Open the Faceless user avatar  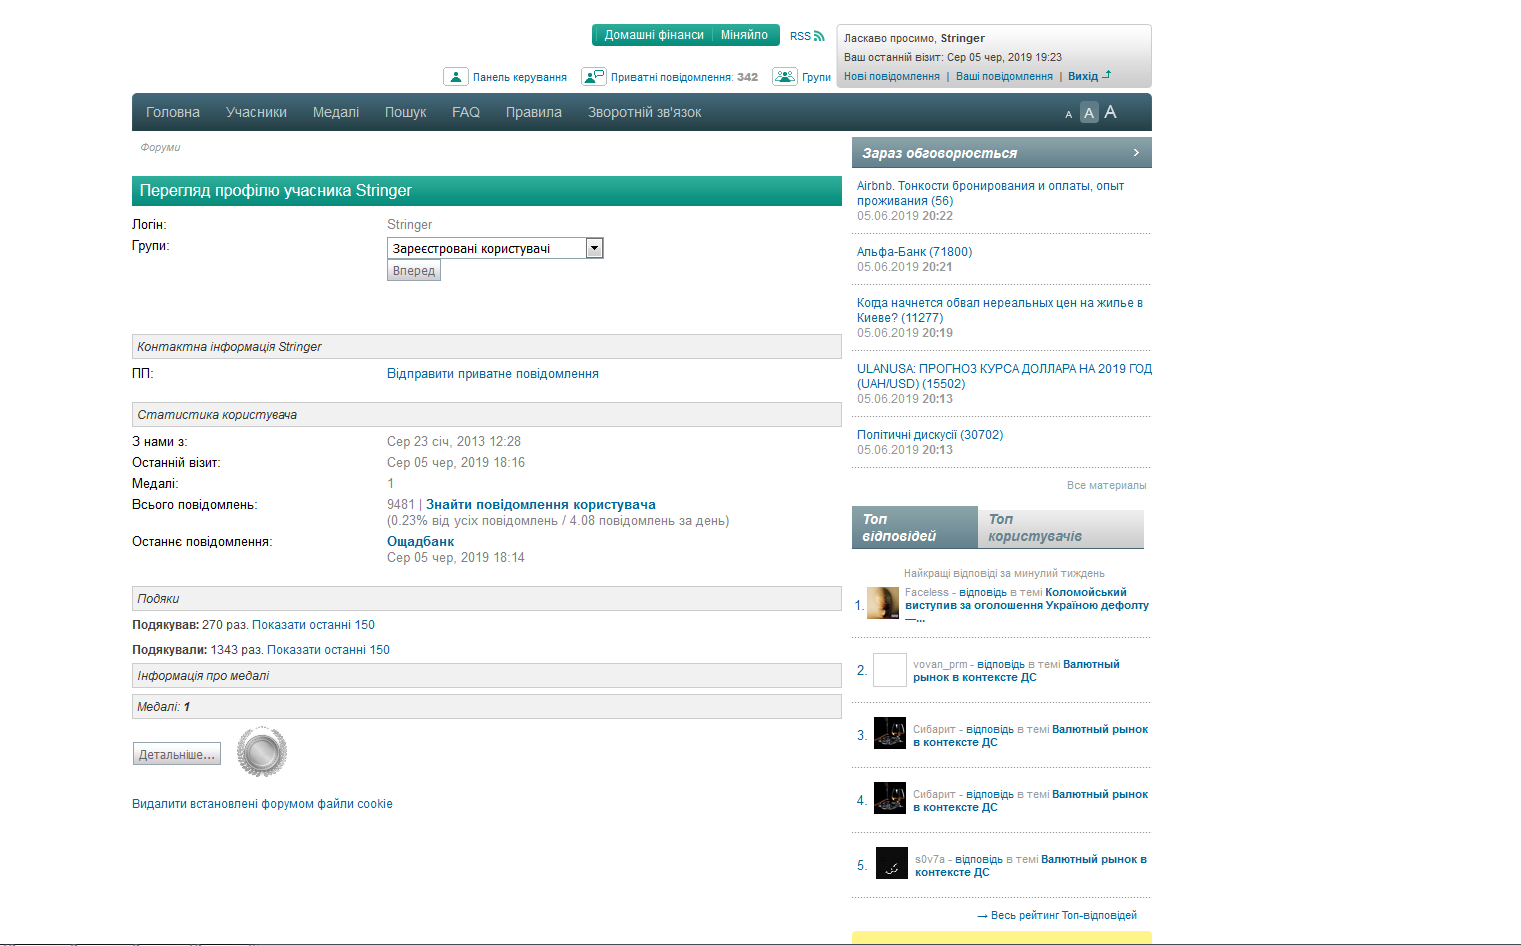click(x=882, y=603)
